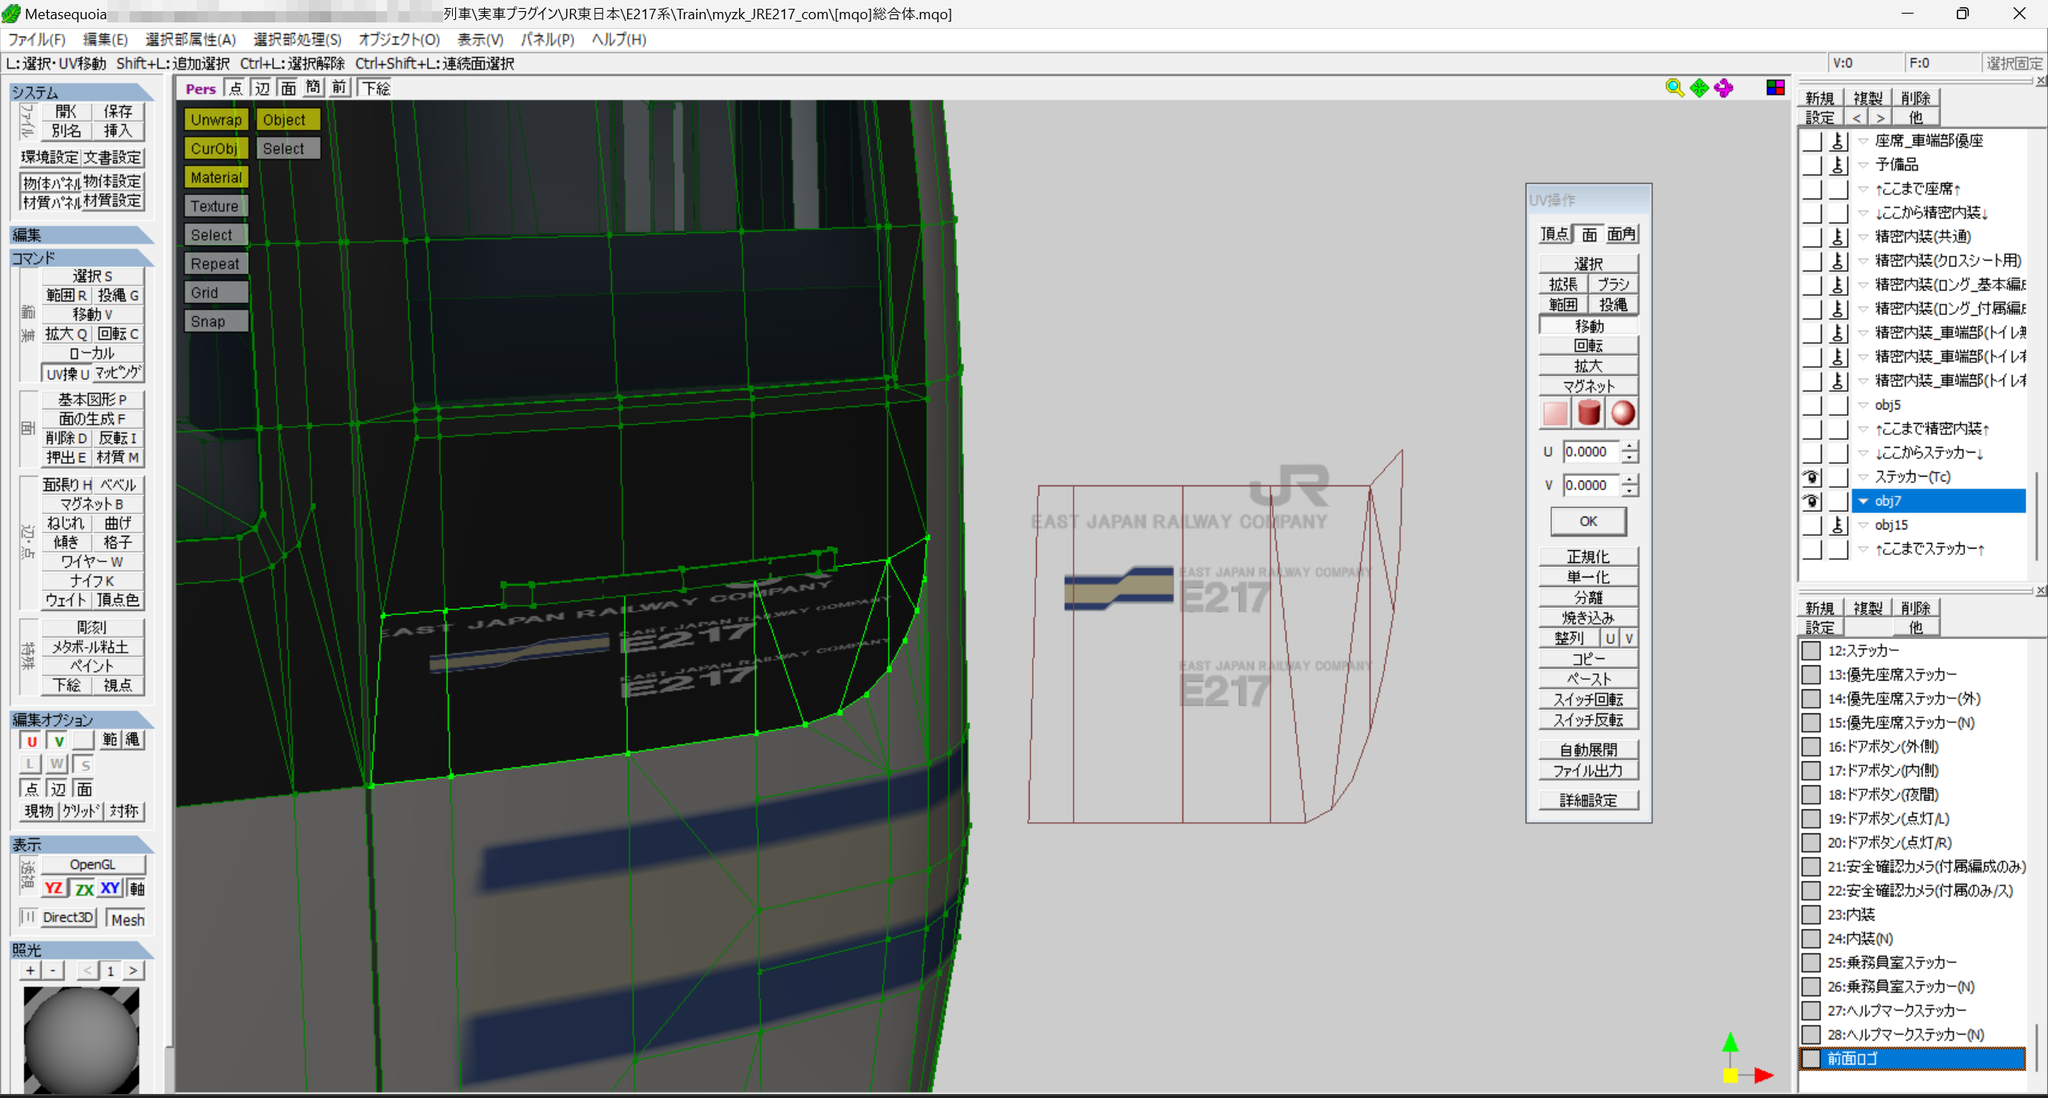Toggle the lock icon for obj15
The image size is (2048, 1098).
(1838, 525)
